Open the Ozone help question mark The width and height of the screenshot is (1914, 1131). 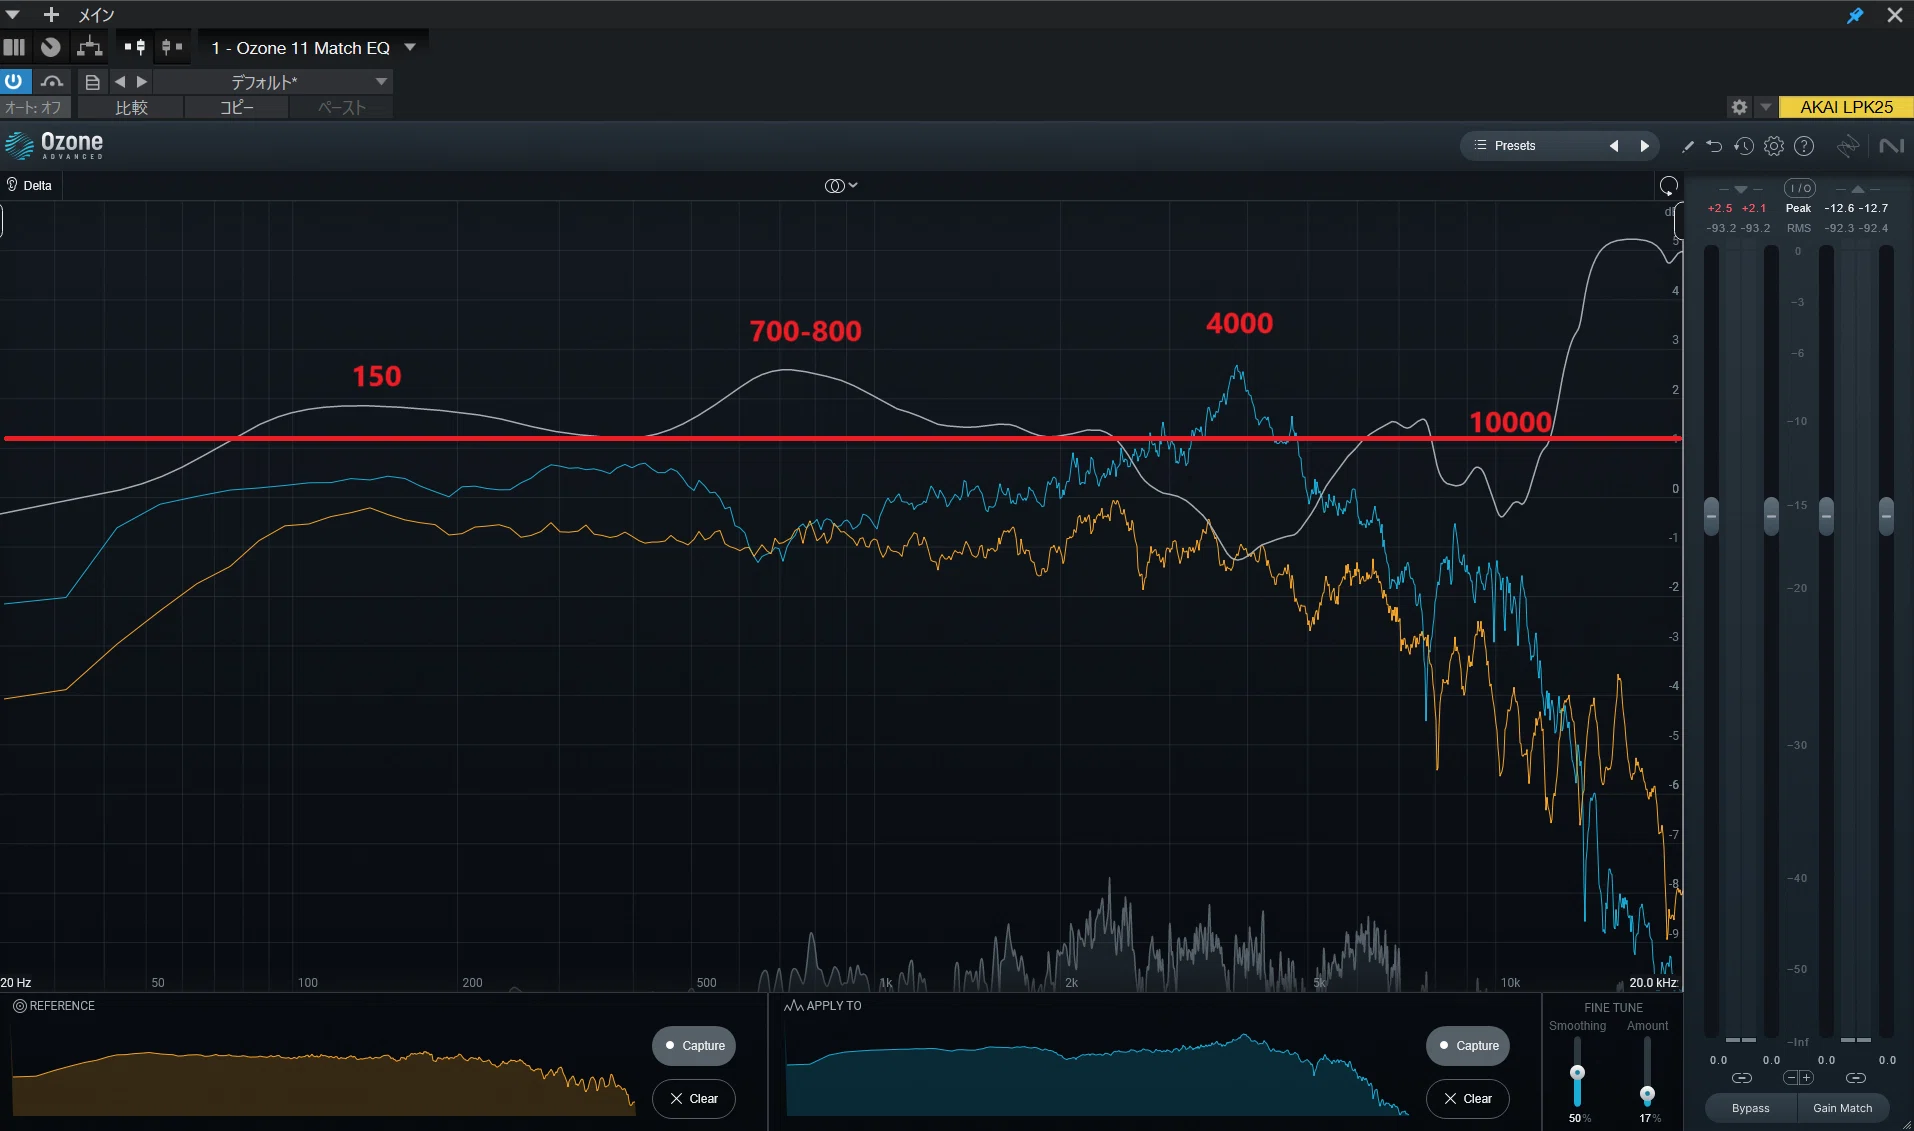1804,146
